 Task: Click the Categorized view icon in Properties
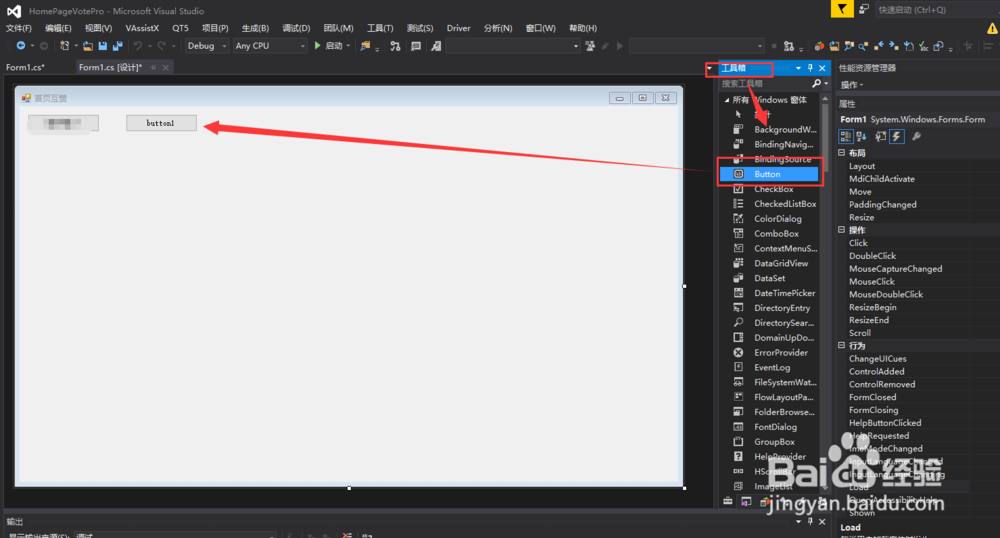pos(846,136)
